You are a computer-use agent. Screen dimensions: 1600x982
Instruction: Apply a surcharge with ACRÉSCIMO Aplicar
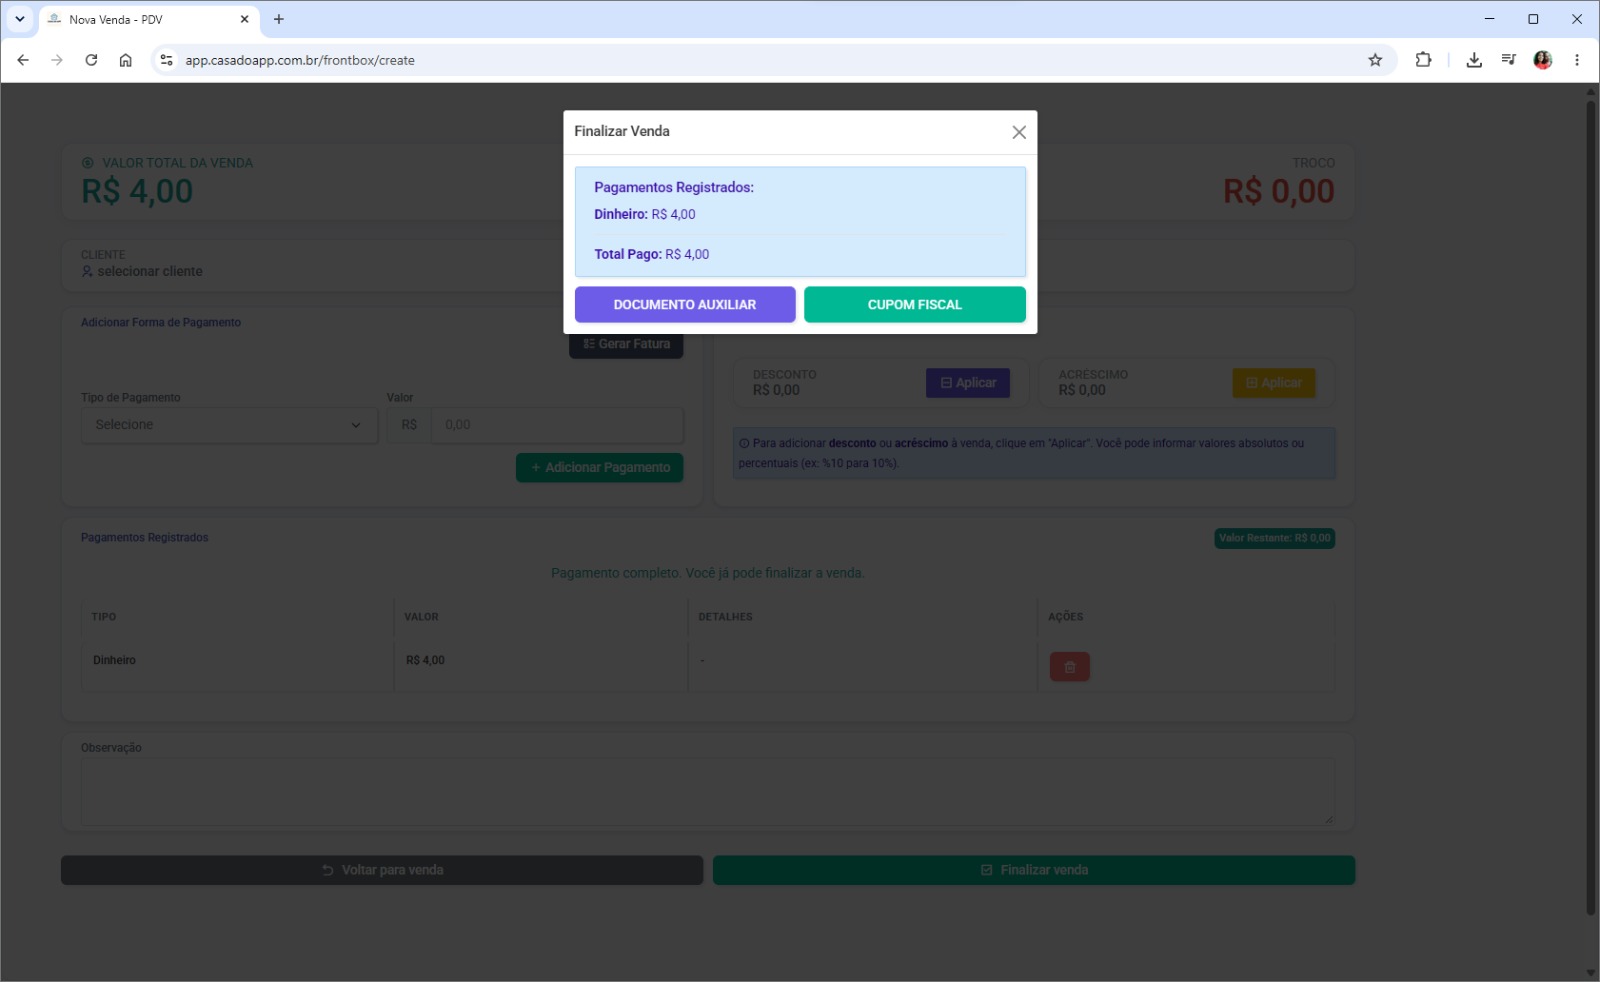click(x=1274, y=383)
